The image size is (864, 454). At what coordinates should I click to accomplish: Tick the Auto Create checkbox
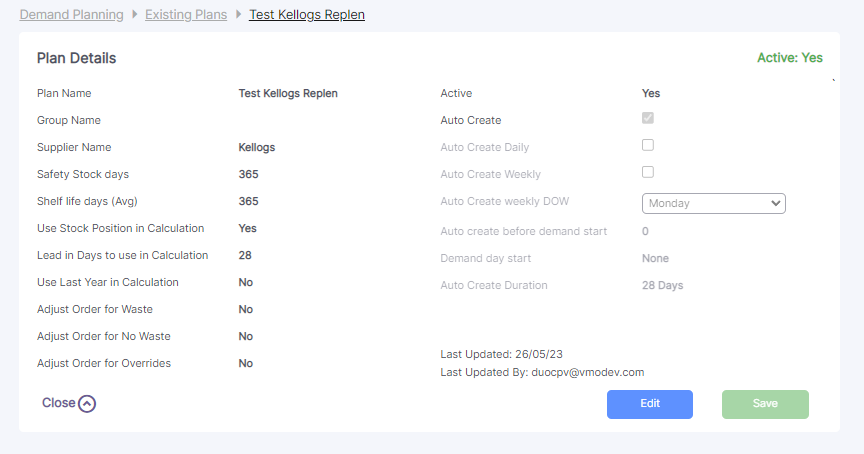point(648,118)
